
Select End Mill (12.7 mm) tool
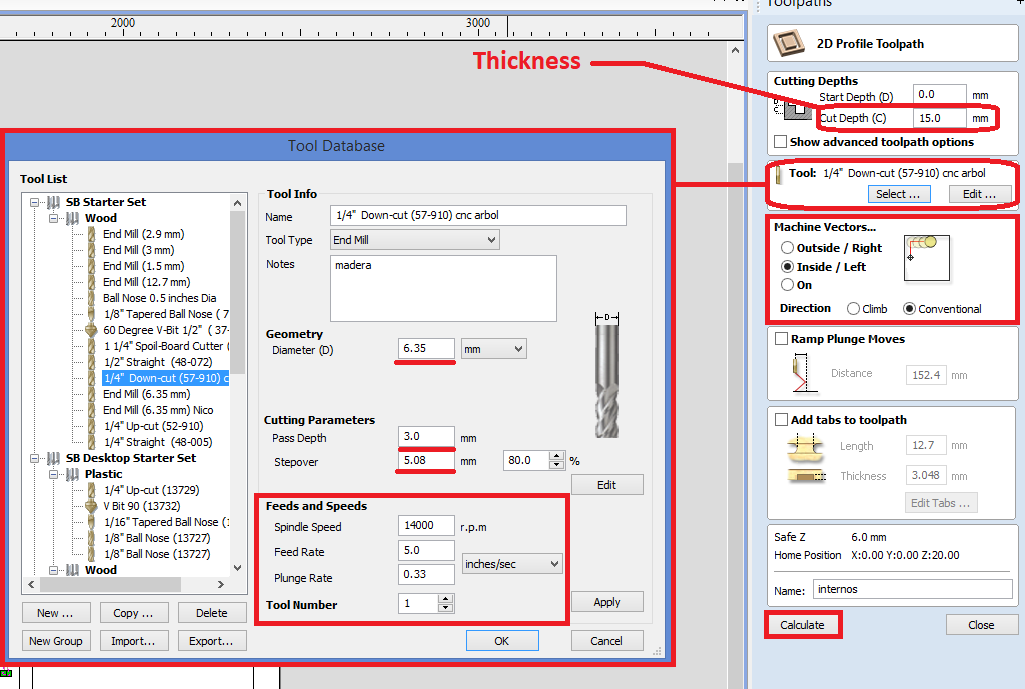click(146, 282)
